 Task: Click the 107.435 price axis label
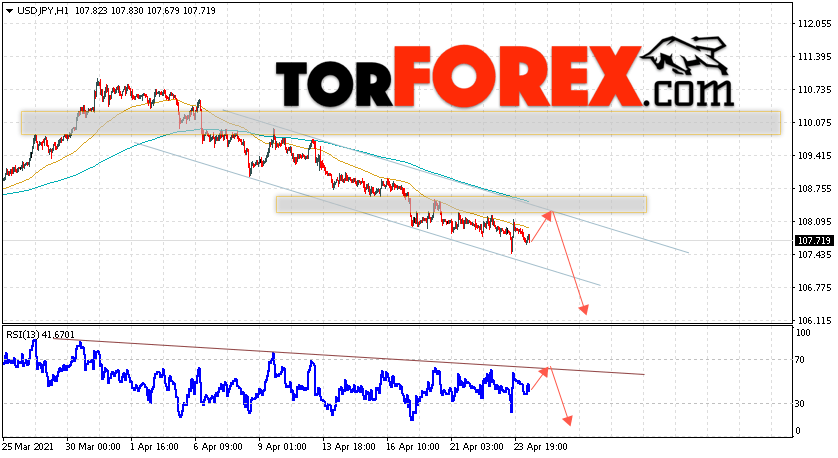click(x=814, y=255)
